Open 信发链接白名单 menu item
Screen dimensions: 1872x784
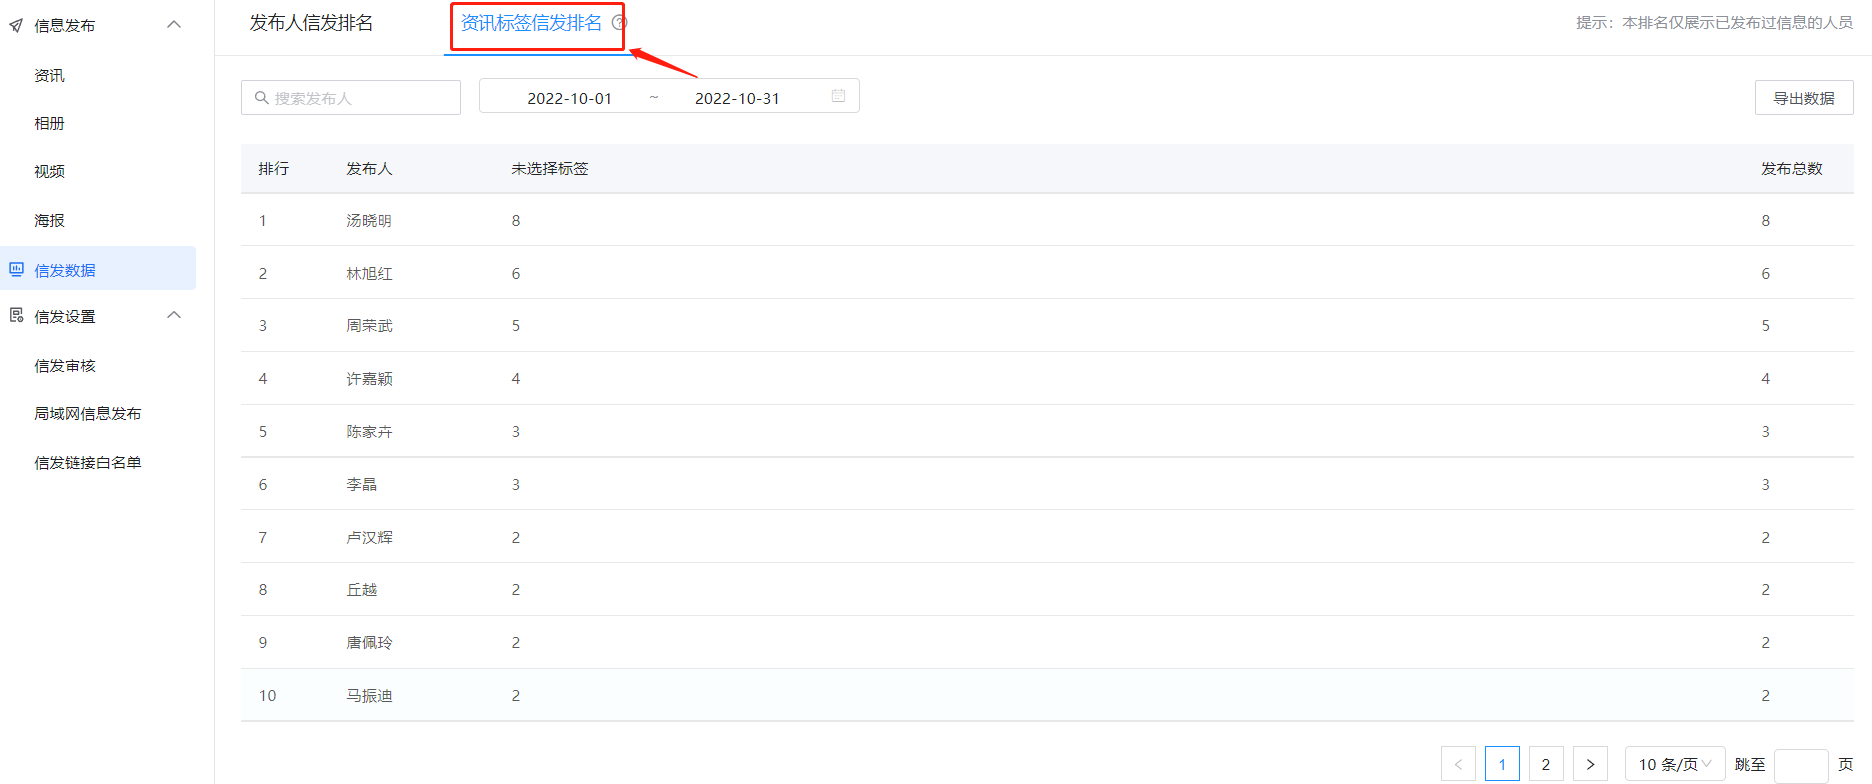pos(88,462)
